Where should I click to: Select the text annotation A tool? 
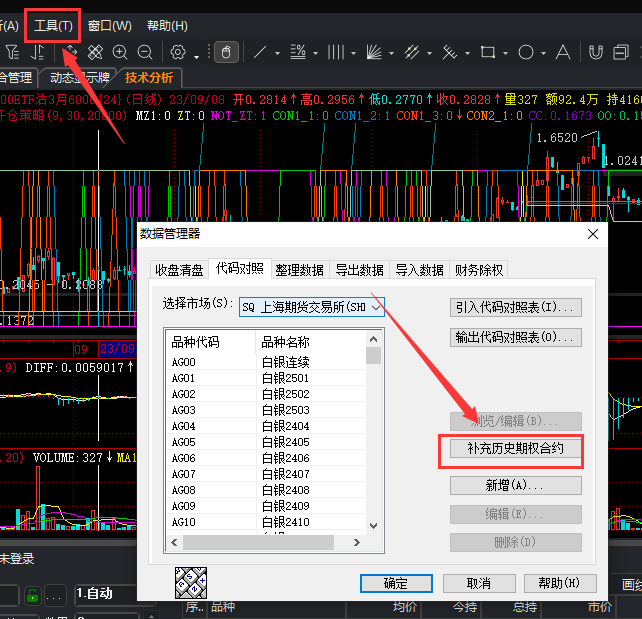tap(563, 52)
